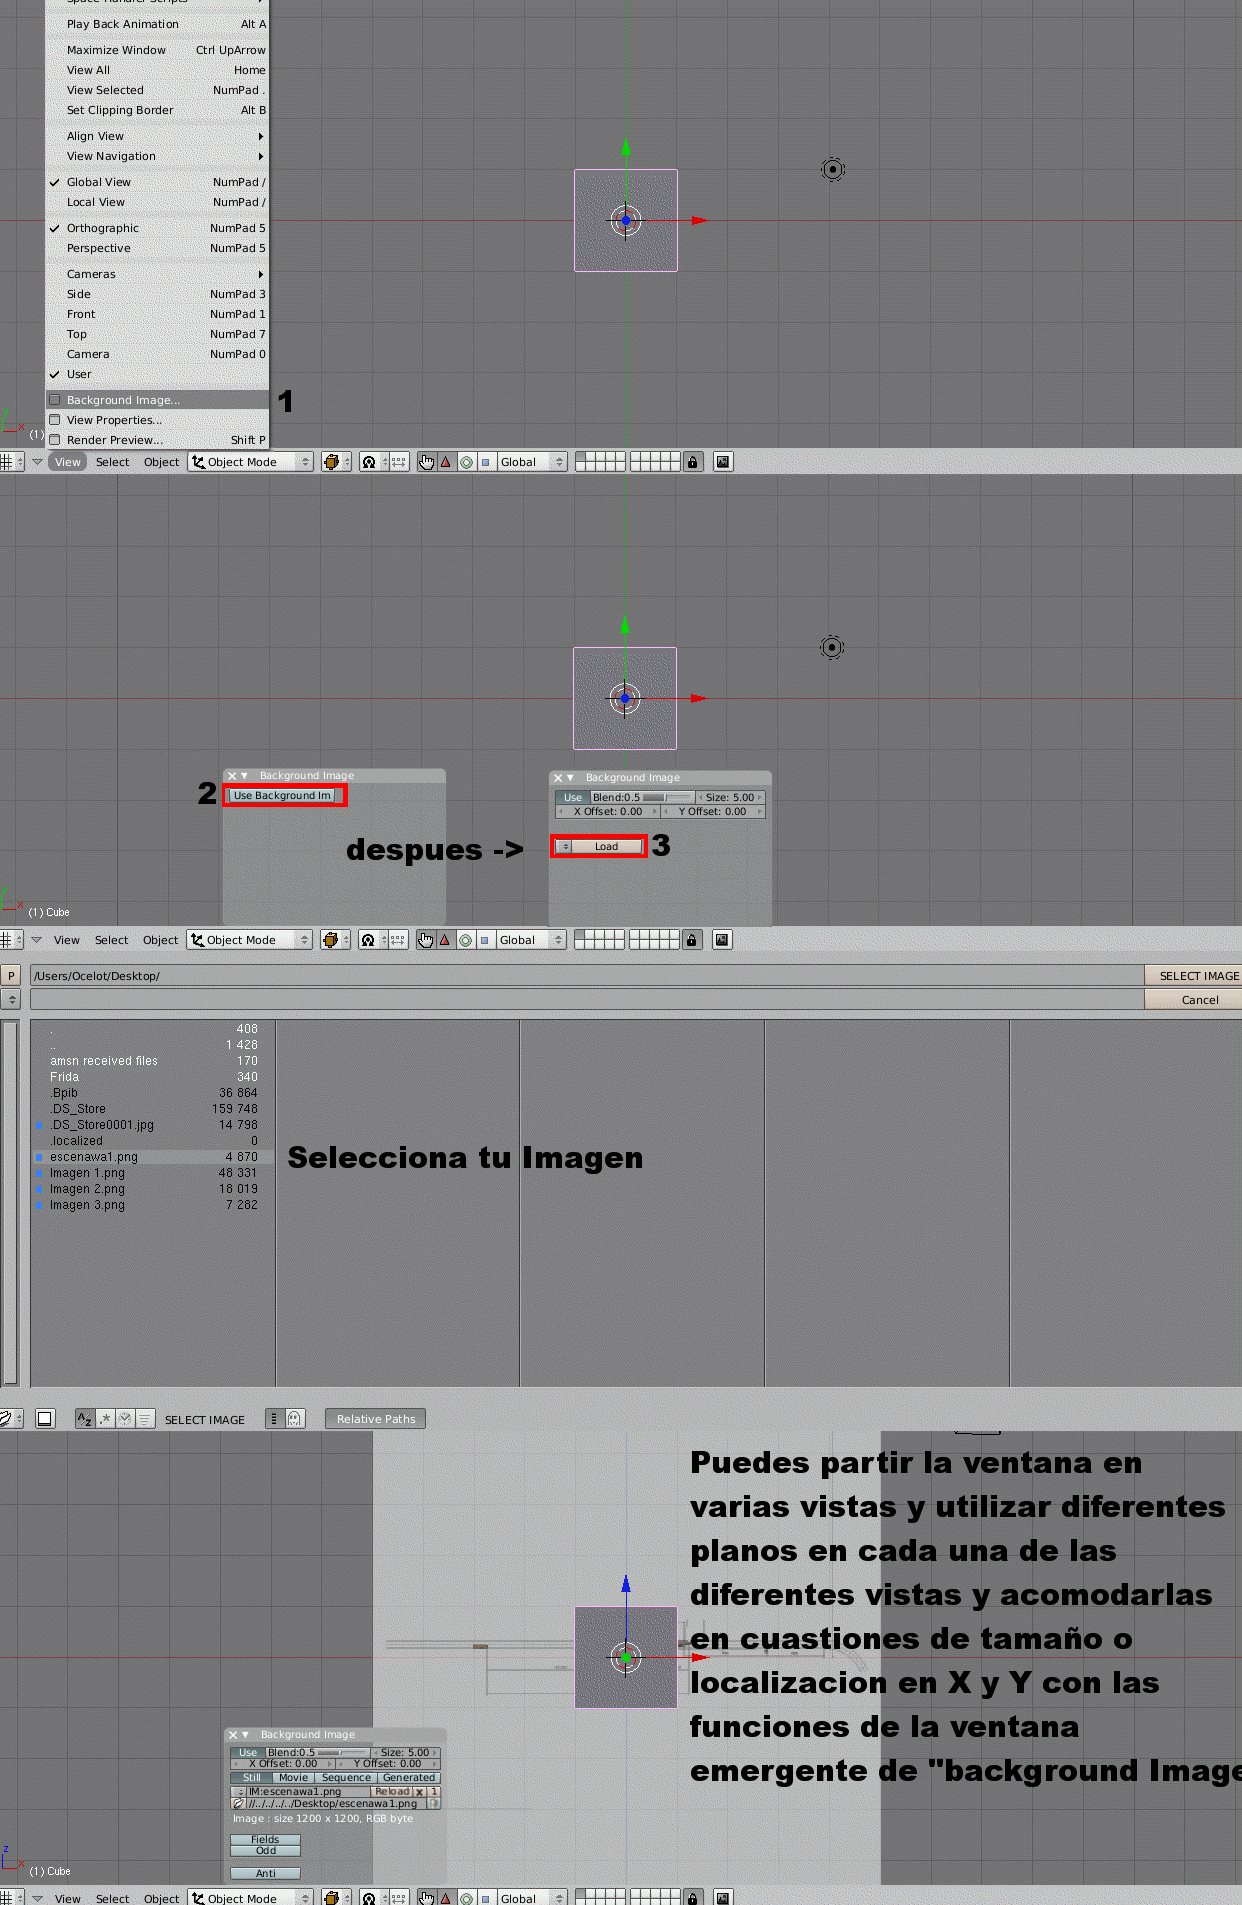Click the window type grid icon in header with highlighted View
The image size is (1242, 1905).
(x=8, y=462)
